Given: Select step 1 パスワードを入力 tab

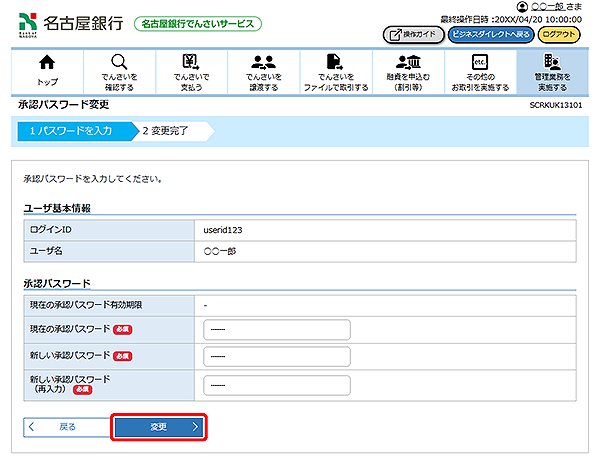Looking at the screenshot, I should coord(70,130).
